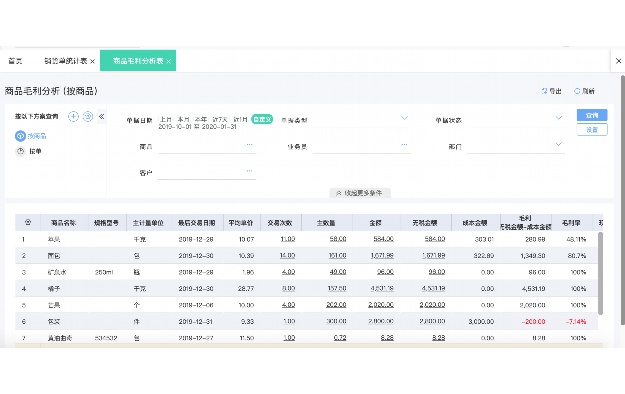Choose the 自定义 custom date range

pos(262,119)
